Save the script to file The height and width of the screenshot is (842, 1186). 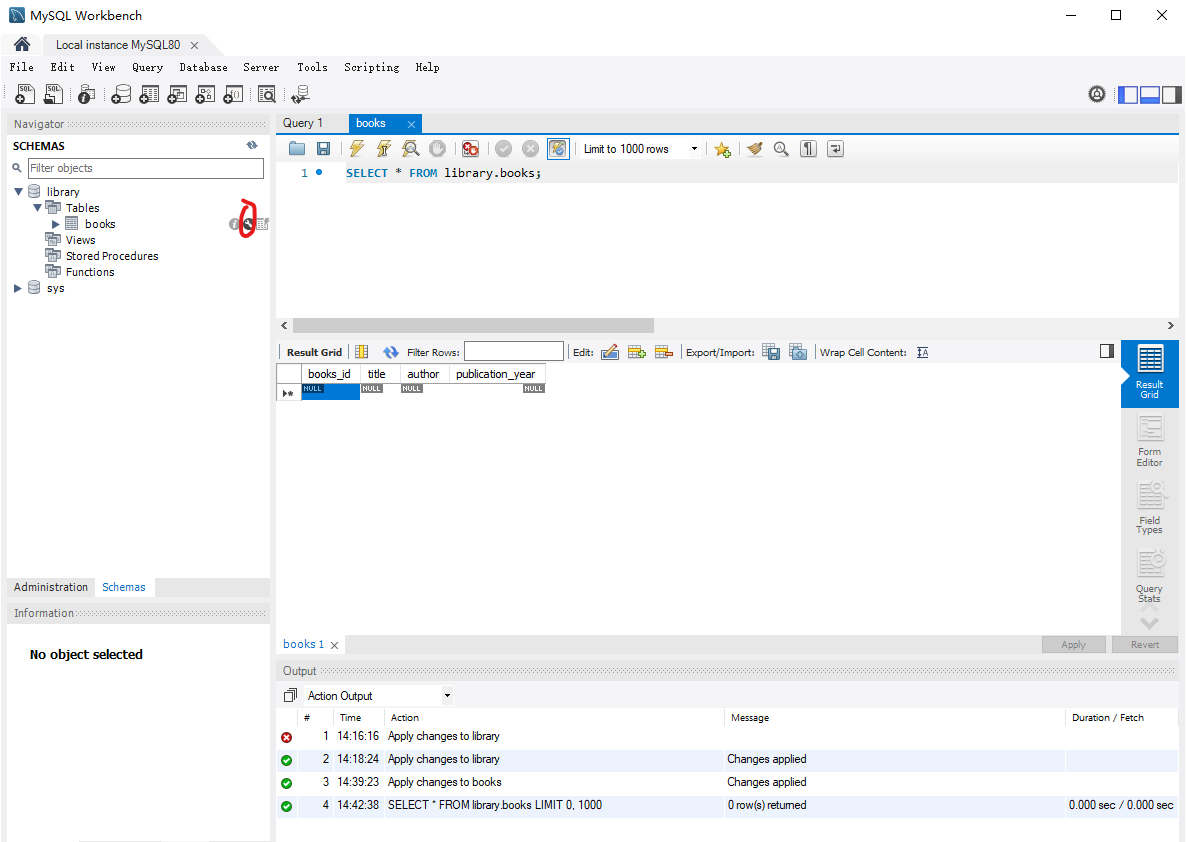click(x=323, y=148)
